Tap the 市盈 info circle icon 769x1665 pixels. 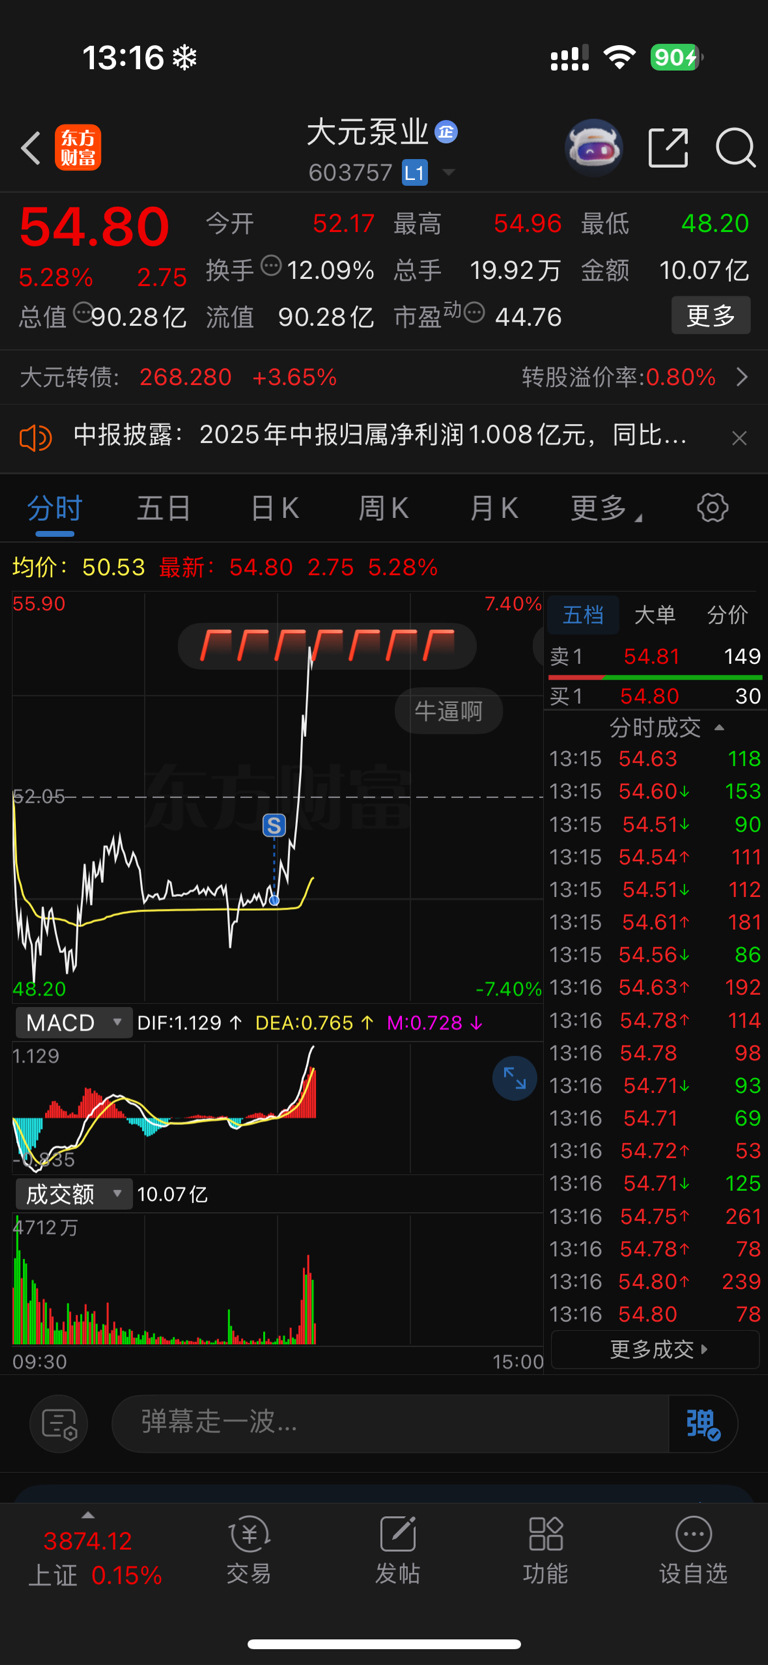tap(475, 313)
